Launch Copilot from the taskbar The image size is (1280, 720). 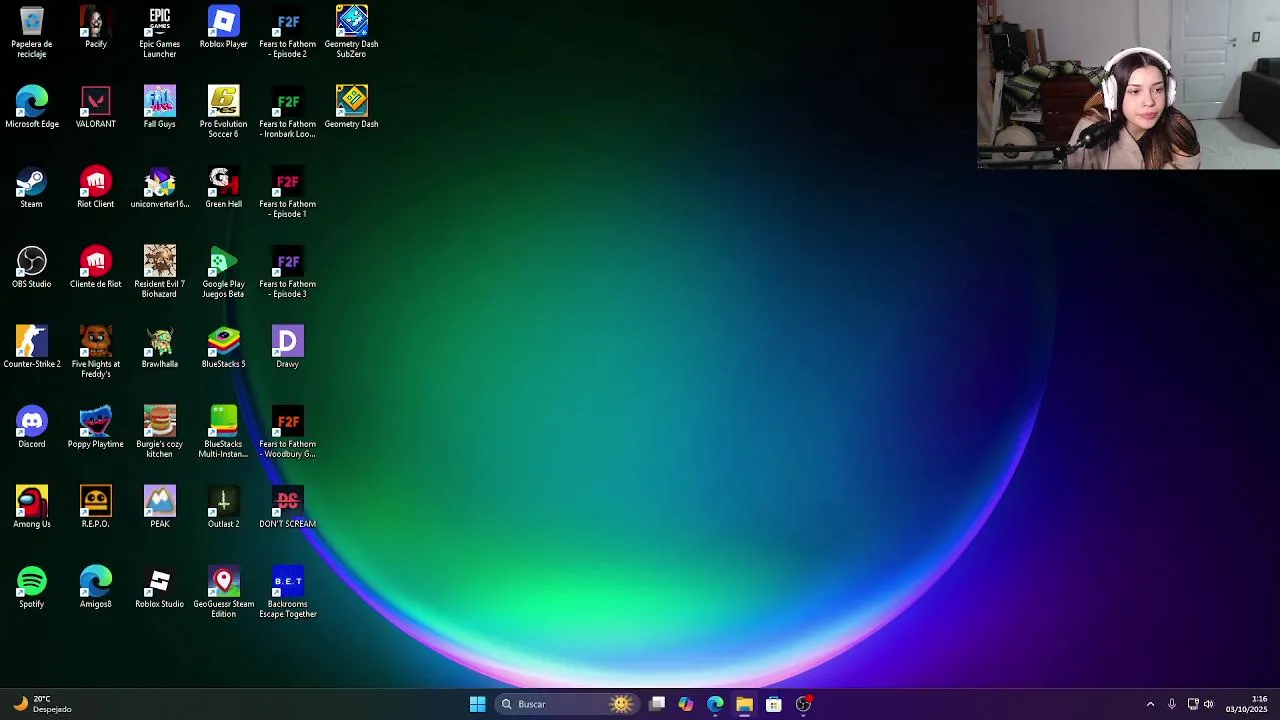click(x=686, y=704)
